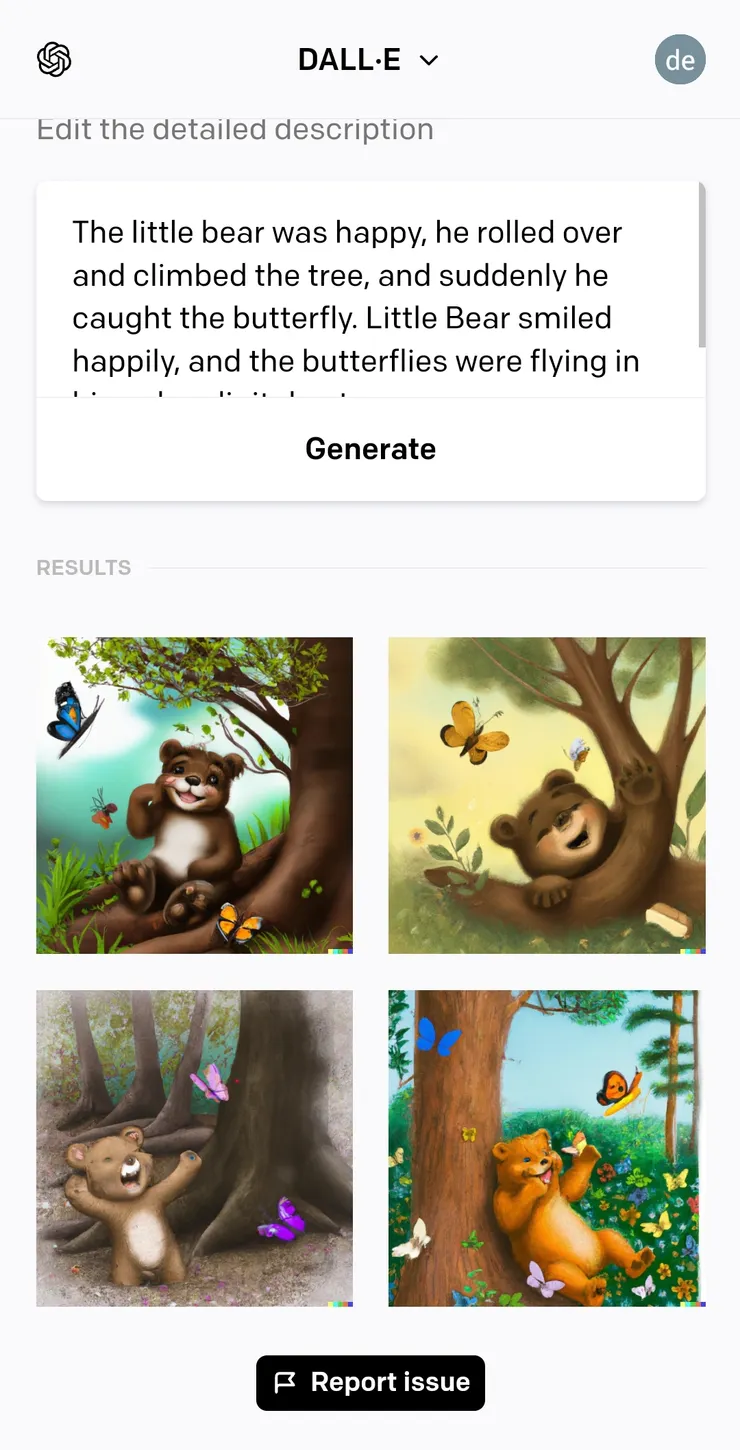
Task: Click the 'Edit the detailed description' heading
Action: click(235, 130)
